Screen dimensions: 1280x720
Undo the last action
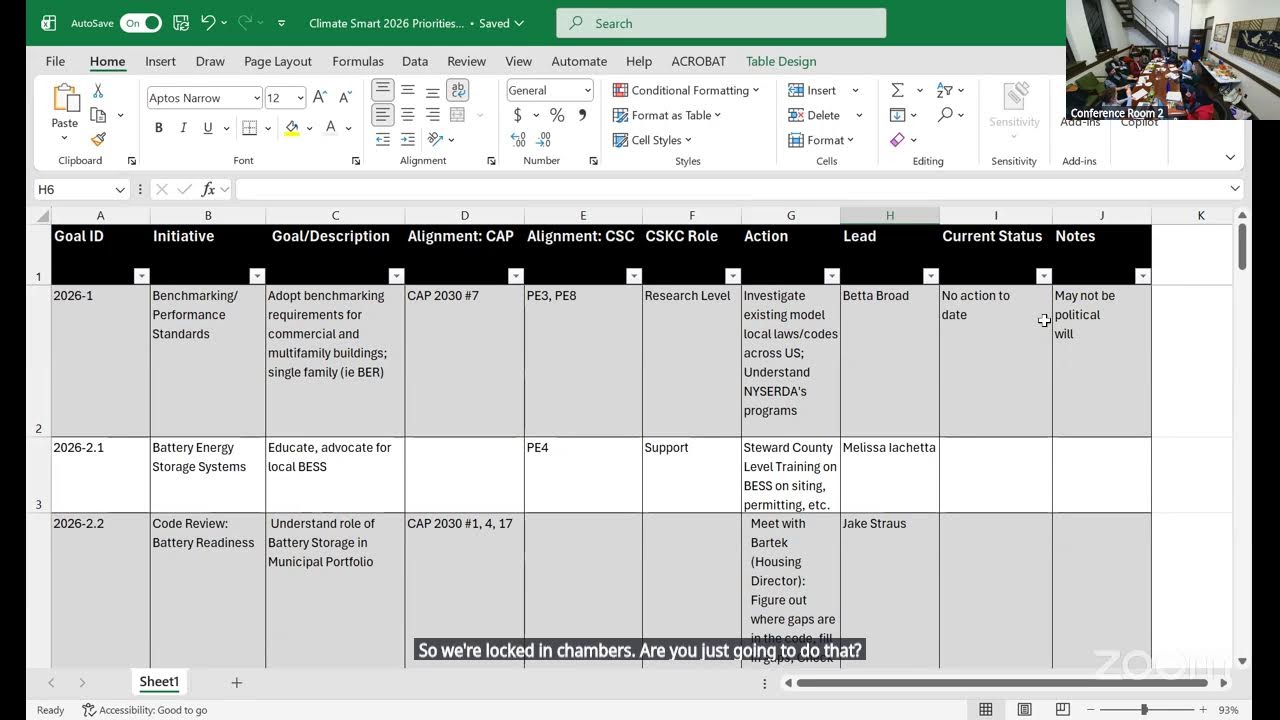[x=208, y=22]
